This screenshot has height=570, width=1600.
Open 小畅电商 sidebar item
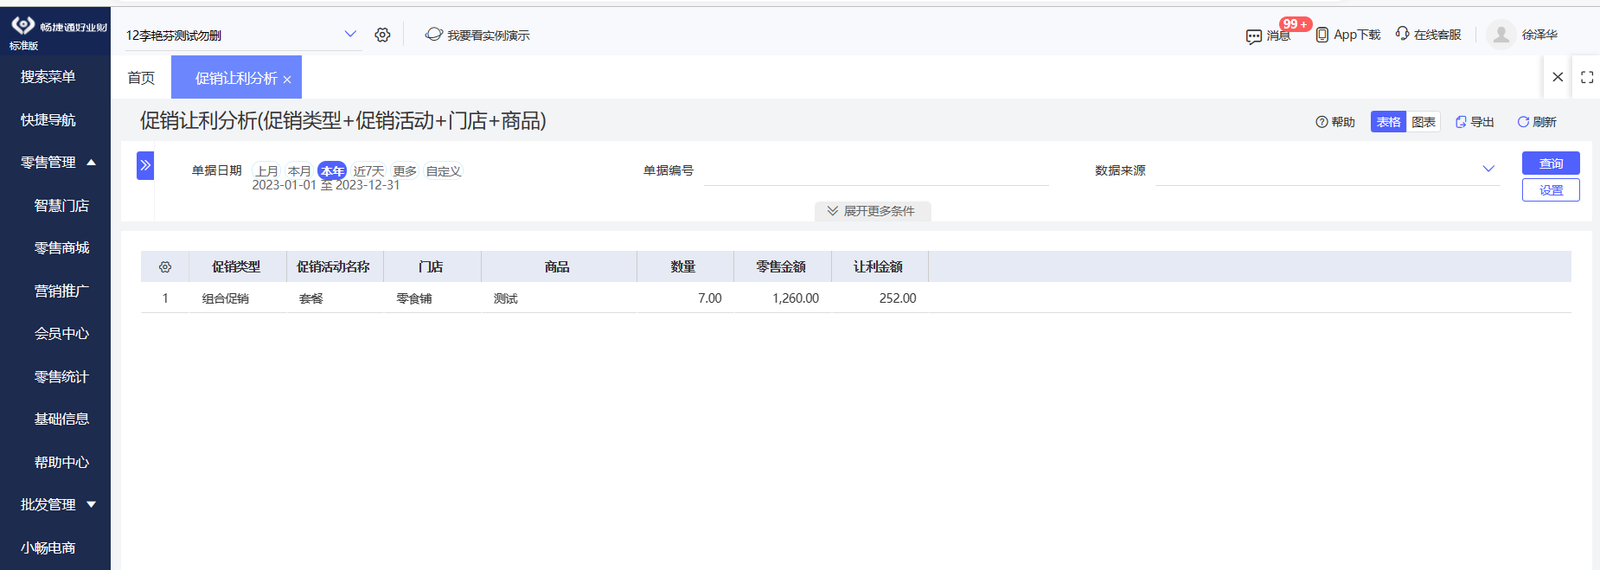[48, 548]
